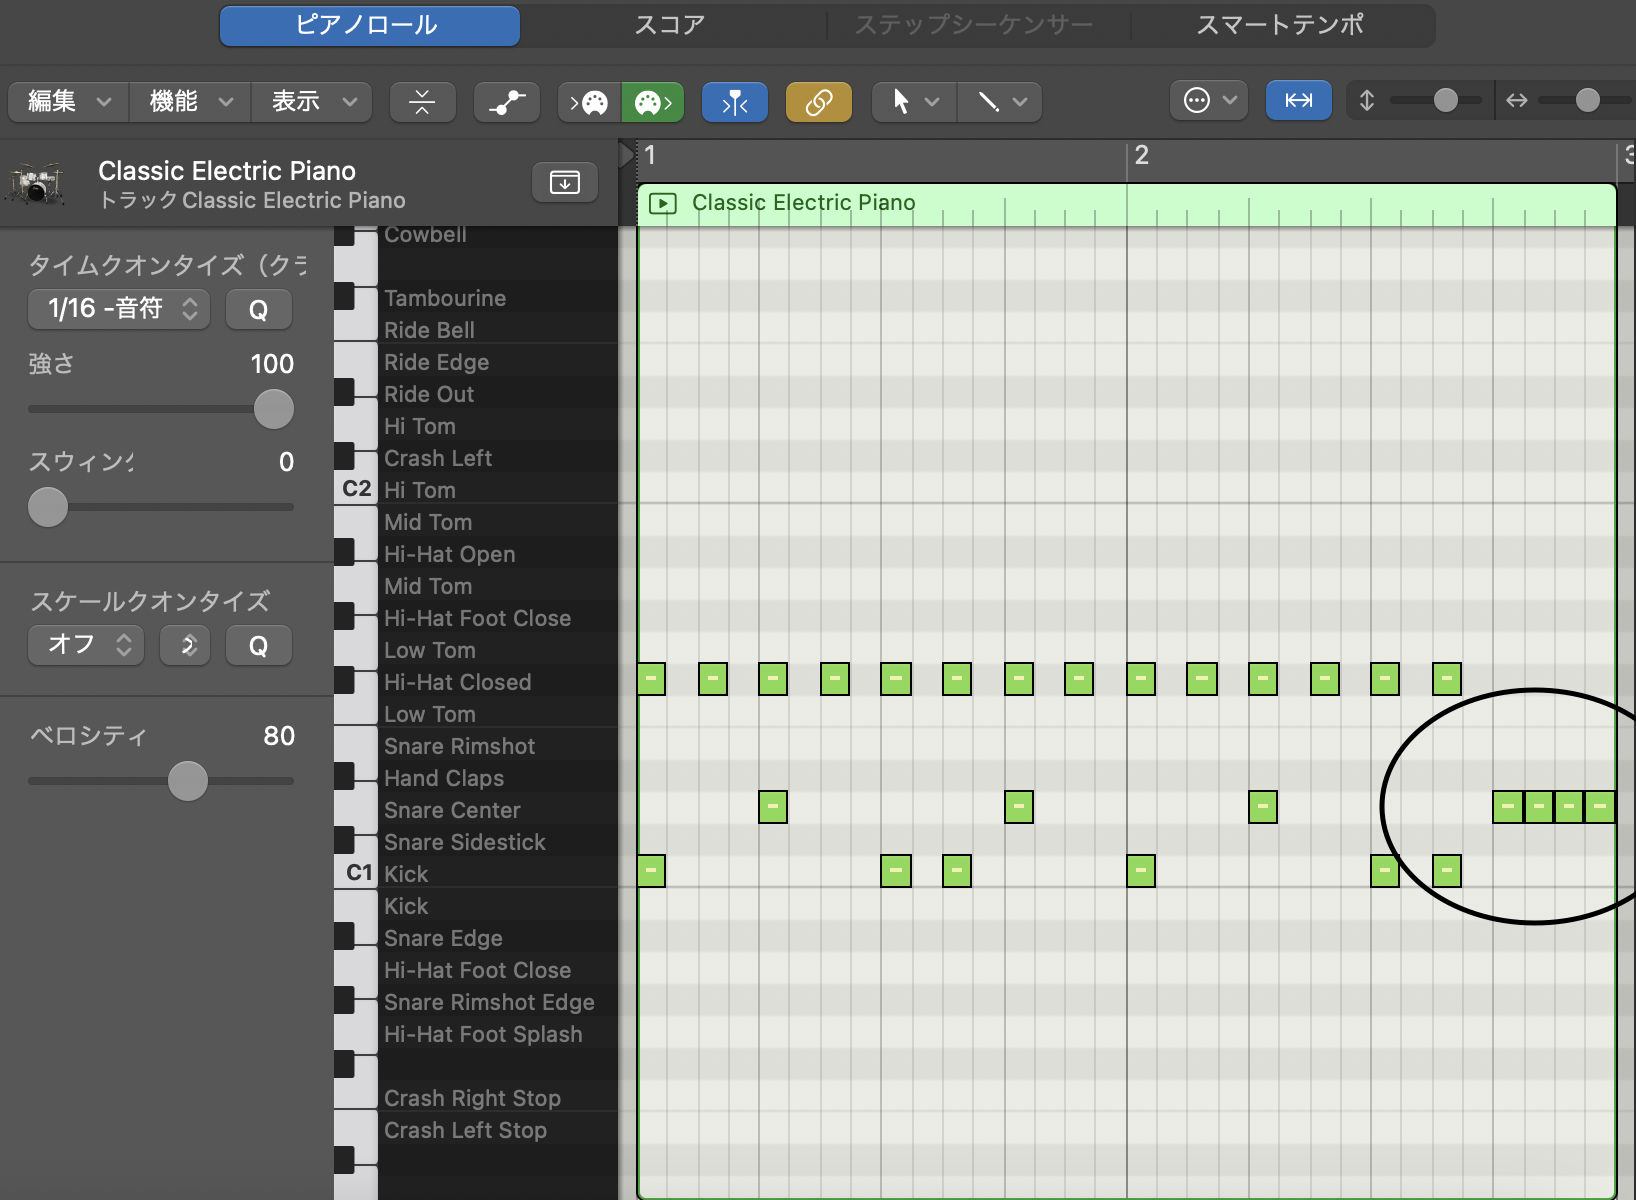Image resolution: width=1636 pixels, height=1200 pixels.
Task: Open the 編集 menu
Action: point(69,101)
